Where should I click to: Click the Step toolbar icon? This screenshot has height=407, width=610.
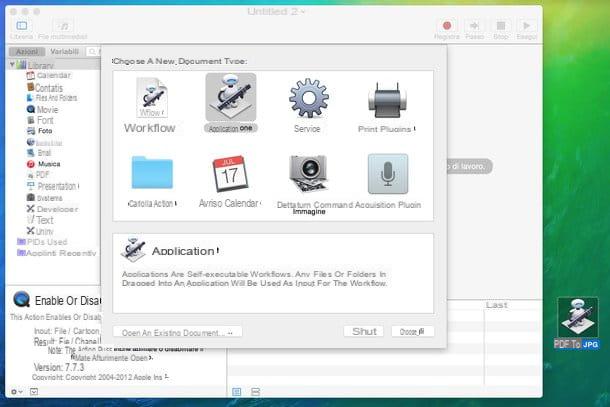click(474, 26)
